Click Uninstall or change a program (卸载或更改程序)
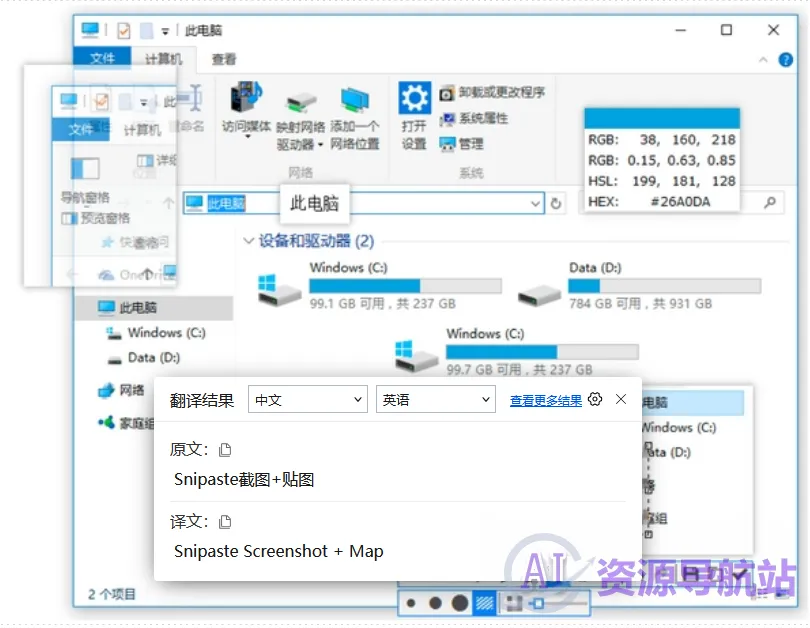 (492, 92)
